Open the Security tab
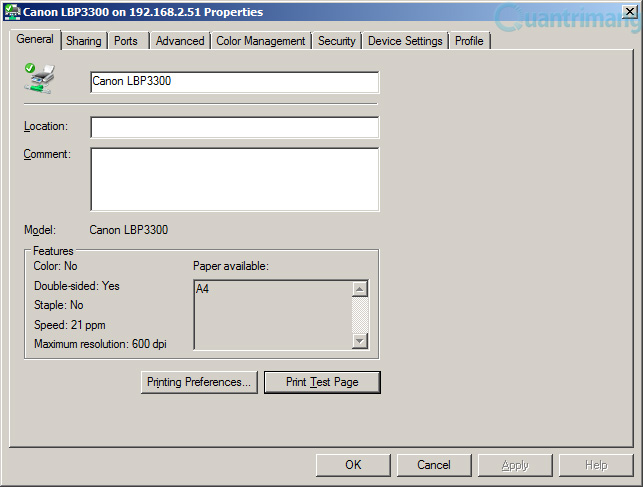The width and height of the screenshot is (643, 487). 337,41
